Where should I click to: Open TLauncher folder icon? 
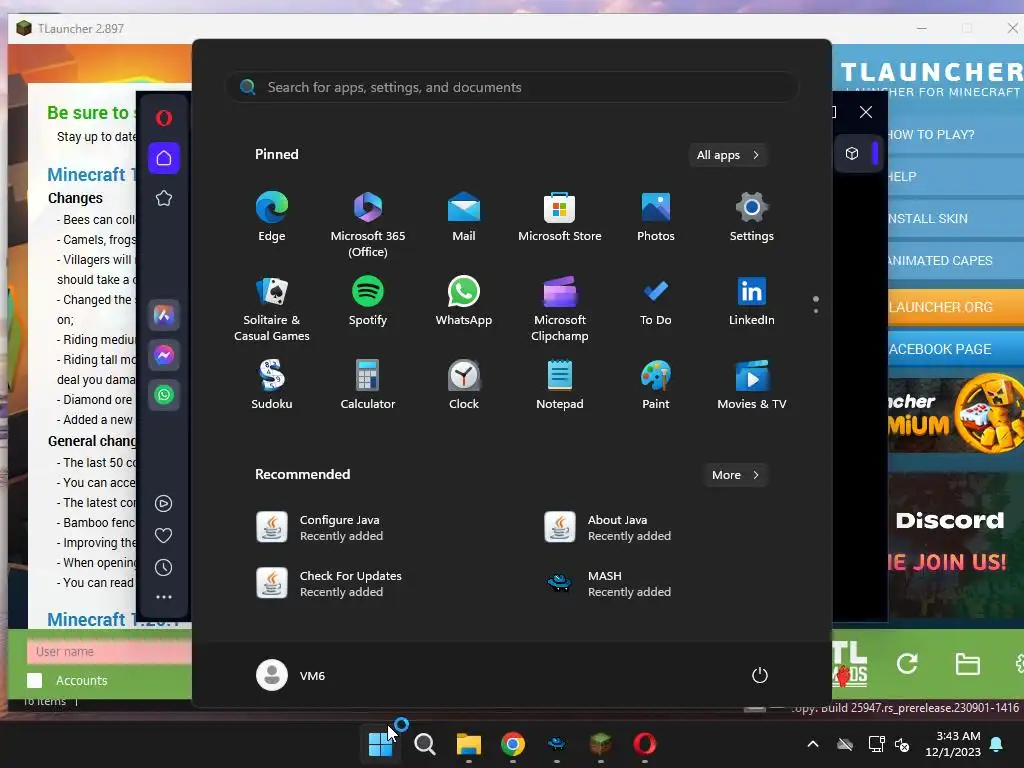point(967,664)
